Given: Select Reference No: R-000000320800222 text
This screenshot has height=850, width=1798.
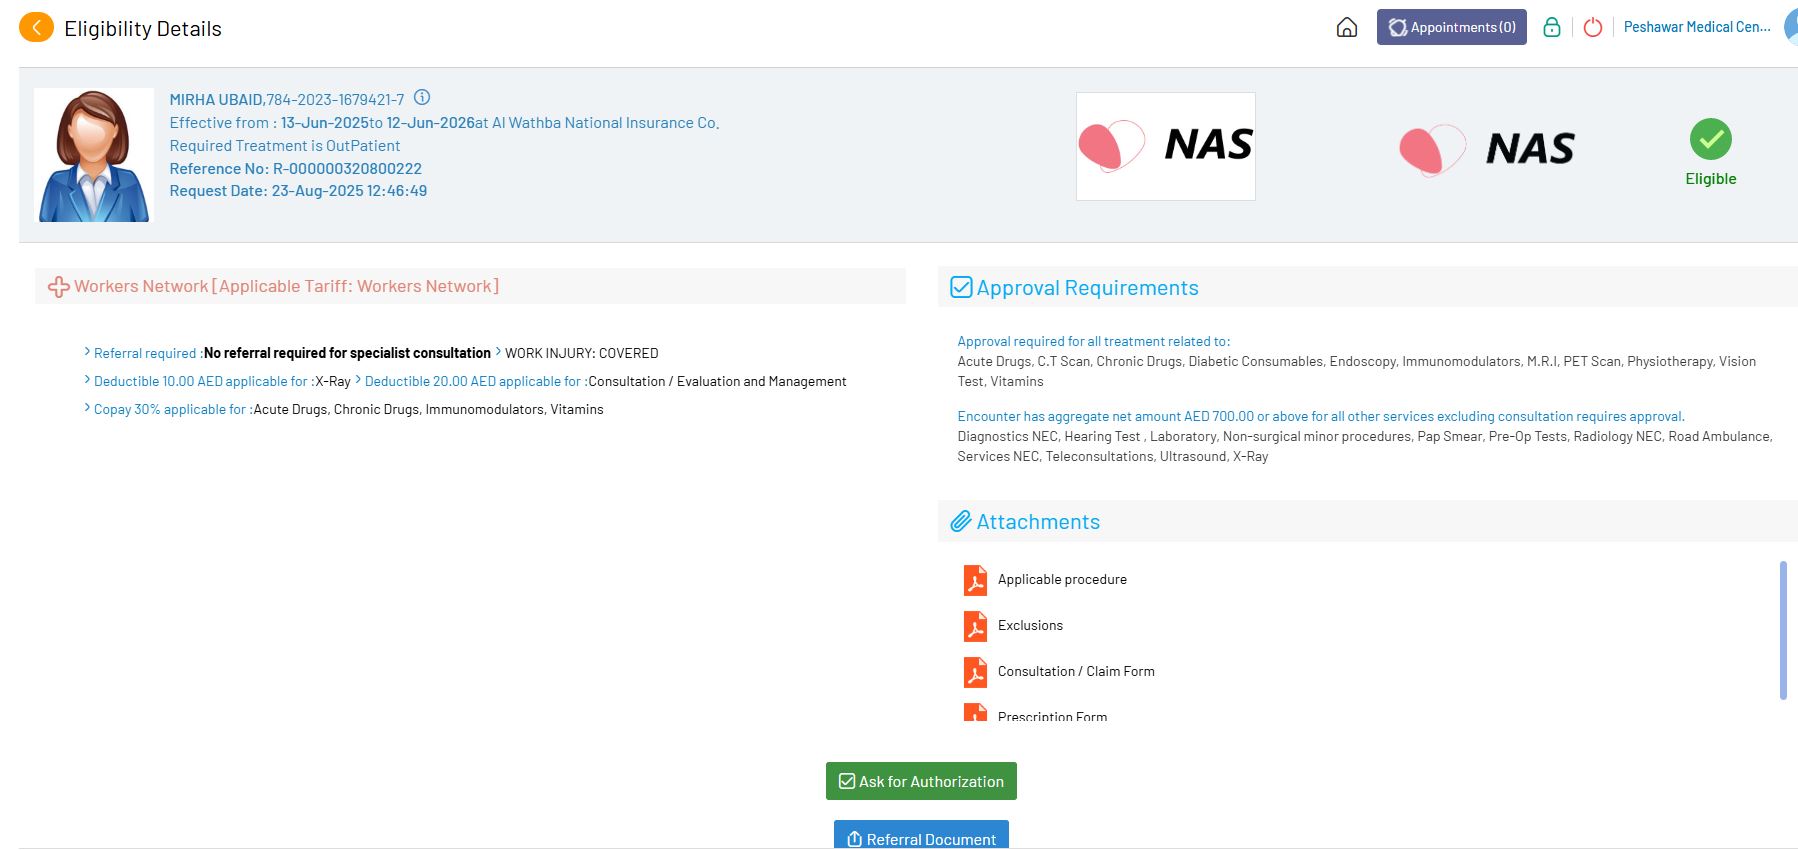Looking at the screenshot, I should tap(296, 169).
